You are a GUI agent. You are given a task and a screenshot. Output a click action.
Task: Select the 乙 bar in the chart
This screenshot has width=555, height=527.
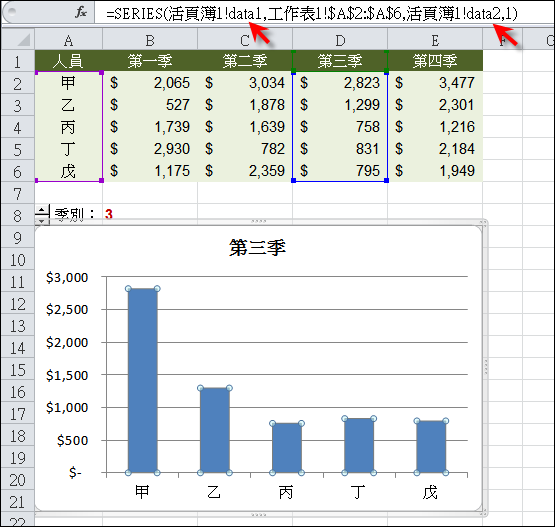click(215, 430)
